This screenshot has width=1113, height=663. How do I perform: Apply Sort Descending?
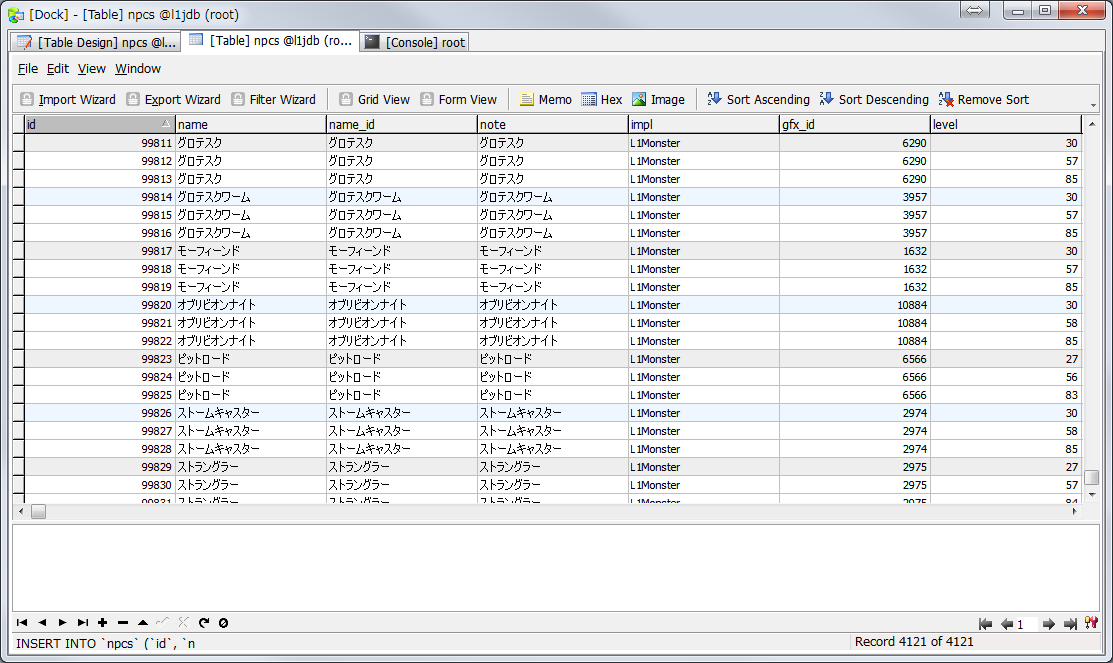point(874,99)
